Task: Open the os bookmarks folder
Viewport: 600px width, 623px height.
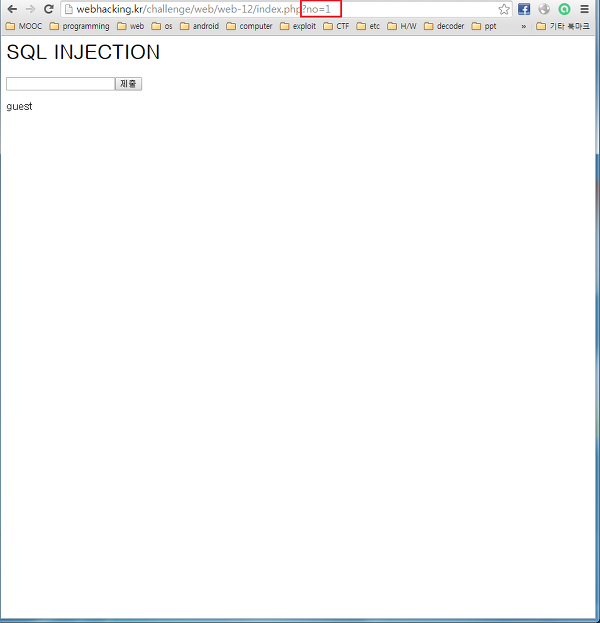Action: click(x=162, y=26)
